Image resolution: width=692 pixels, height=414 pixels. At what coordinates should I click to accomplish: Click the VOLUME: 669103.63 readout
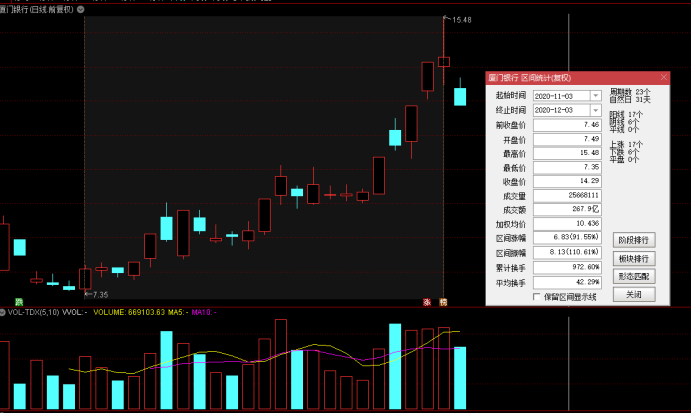129,312
